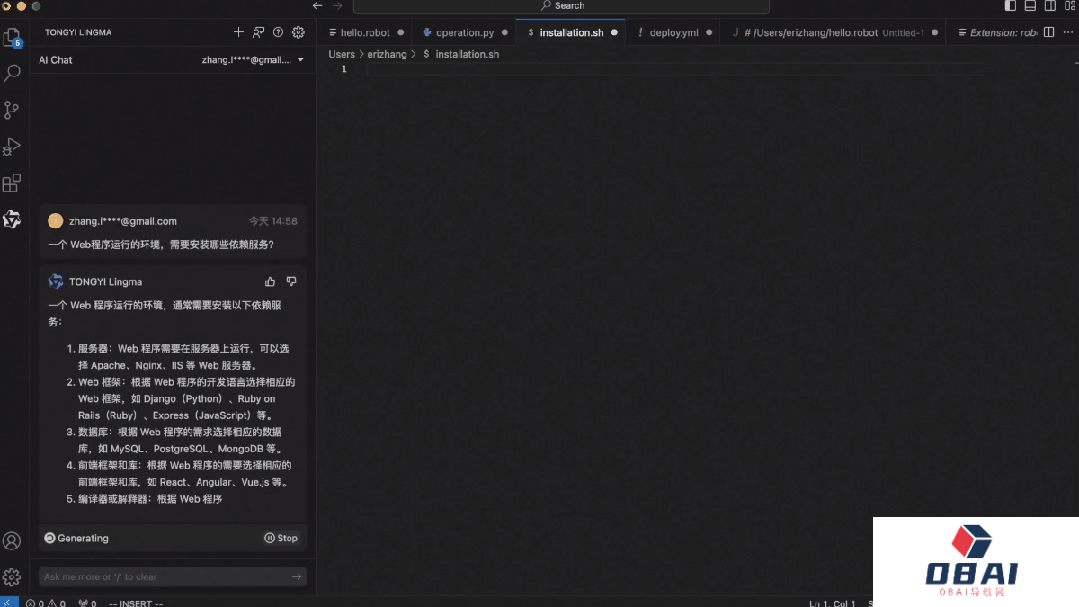Dislike the Tongyi Lingma response
This screenshot has width=1079, height=607.
pos(291,282)
